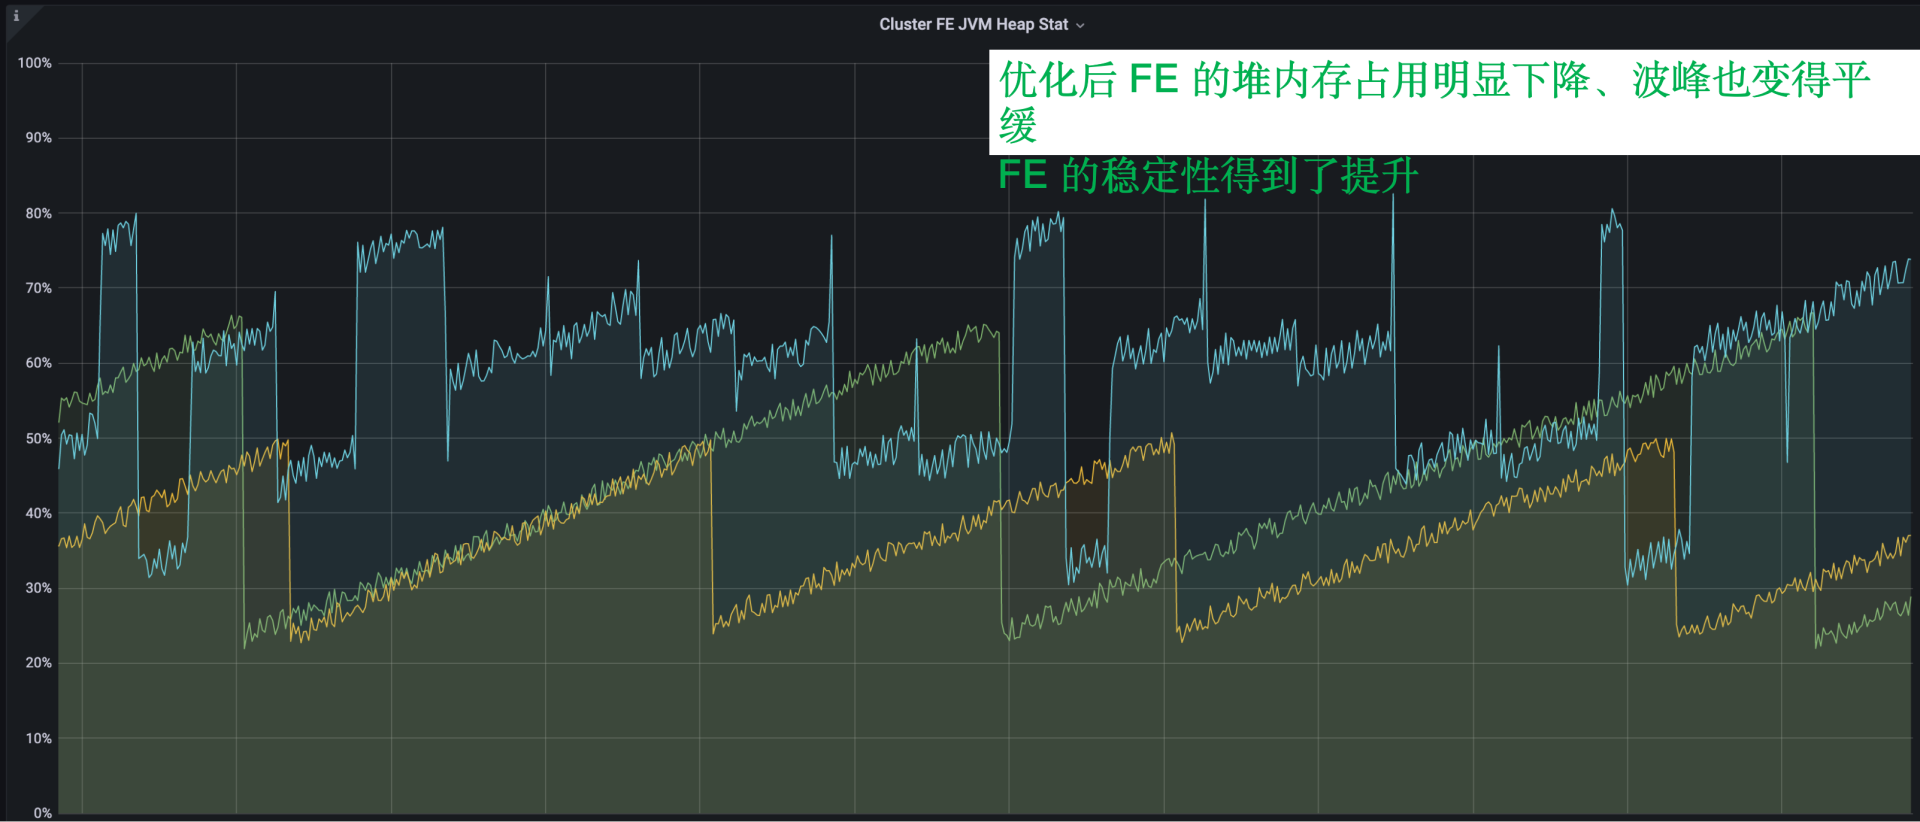Screen dimensions: 1920x822
Task: Click the 10% y-axis label
Action: point(38,738)
